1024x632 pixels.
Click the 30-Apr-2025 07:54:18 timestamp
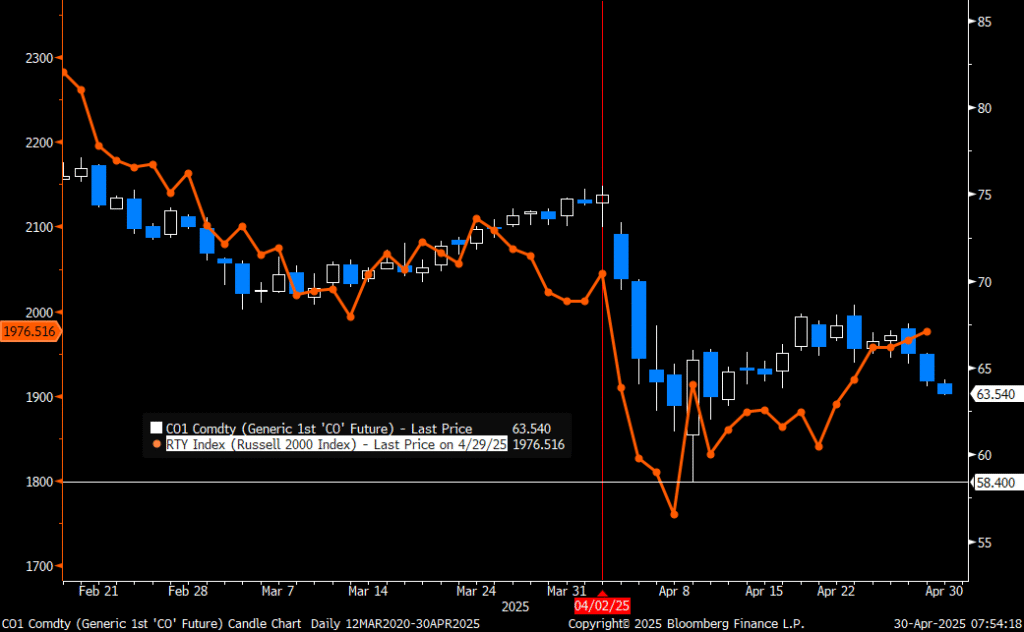click(958, 624)
